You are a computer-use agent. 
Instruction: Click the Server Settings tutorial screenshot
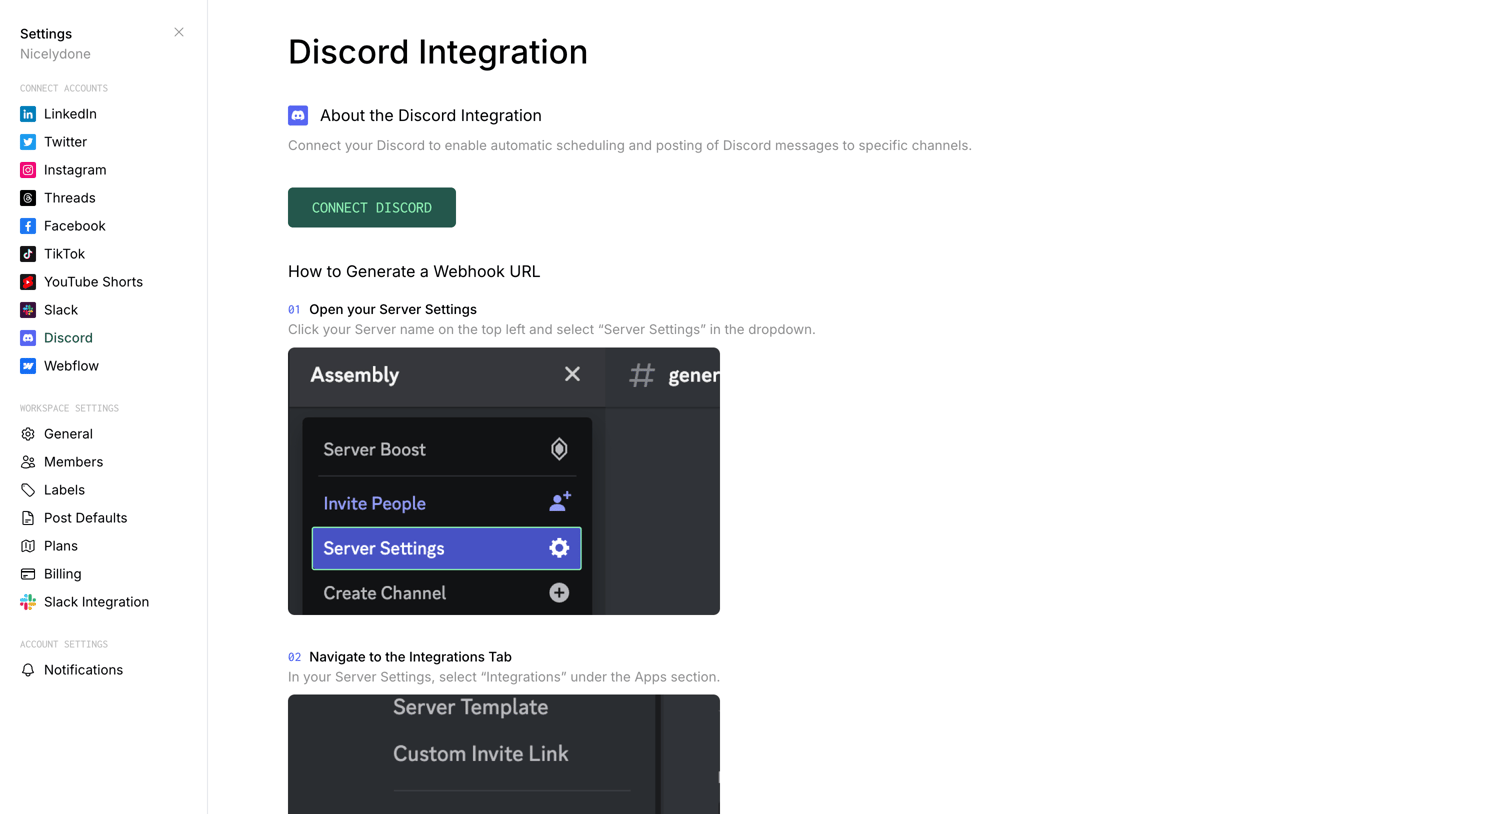[504, 481]
